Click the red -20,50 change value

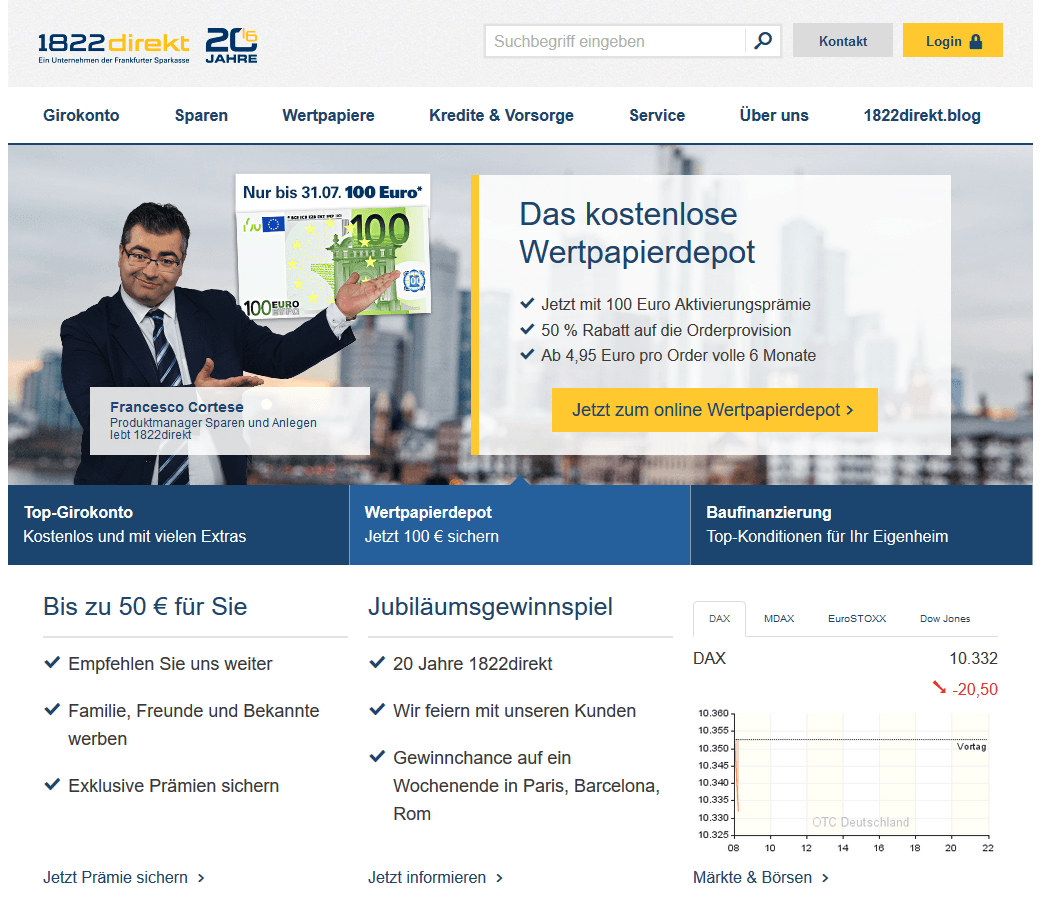[975, 690]
